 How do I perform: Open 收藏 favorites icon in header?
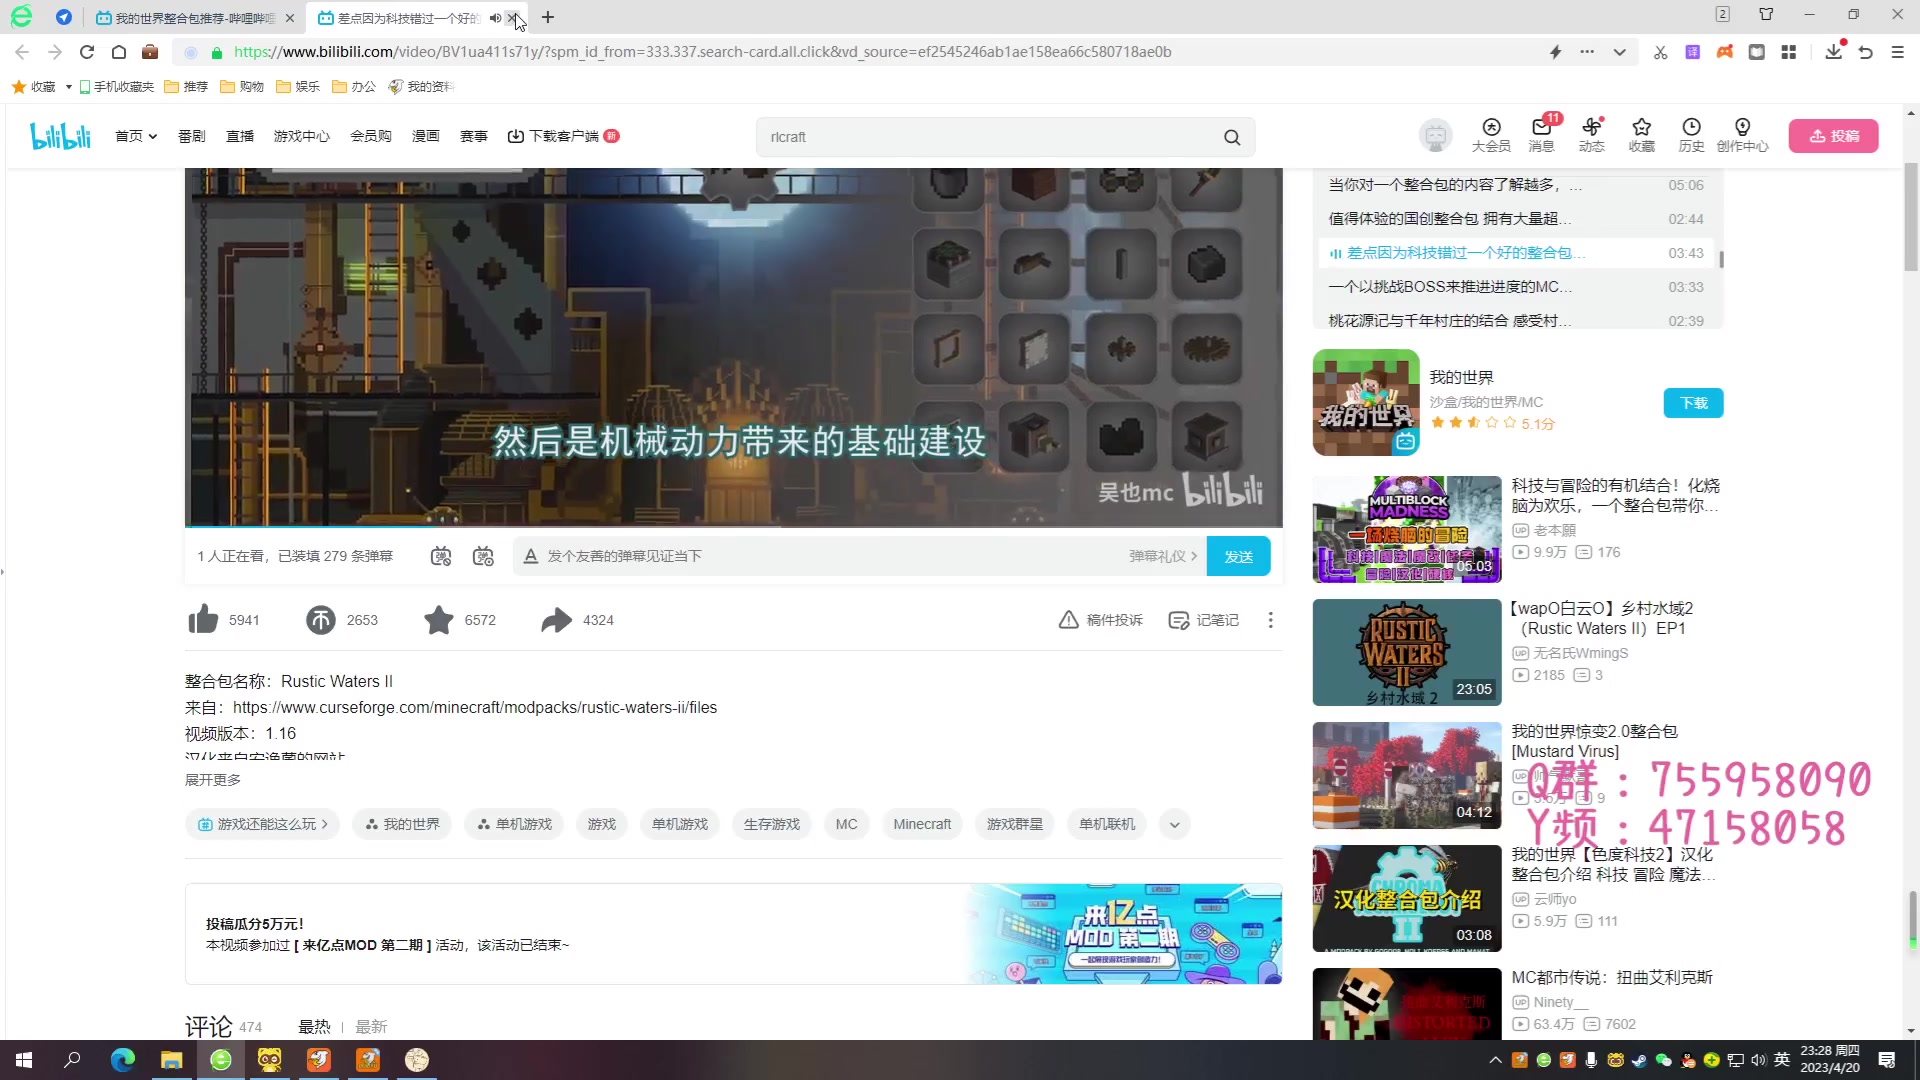(1641, 135)
